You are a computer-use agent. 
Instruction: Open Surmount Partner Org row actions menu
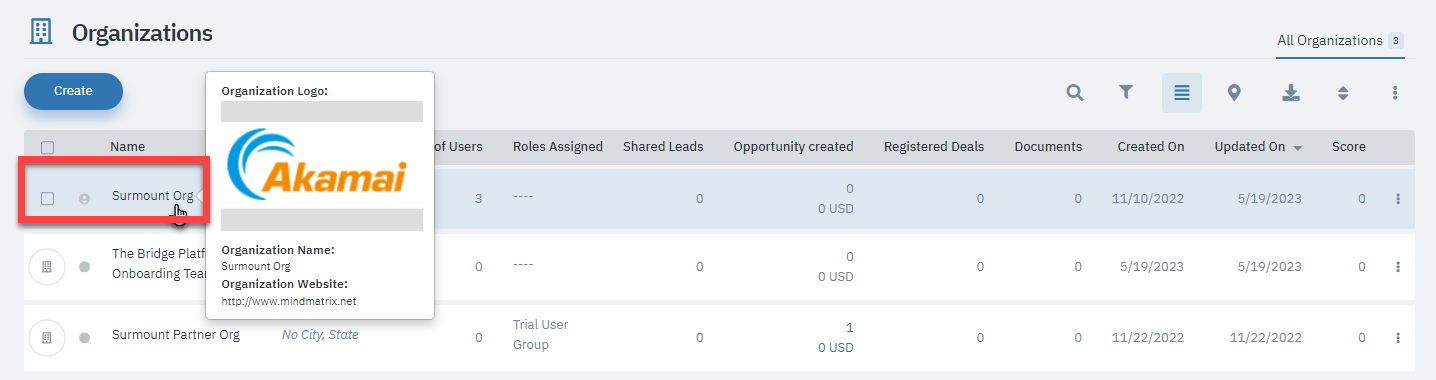1398,337
